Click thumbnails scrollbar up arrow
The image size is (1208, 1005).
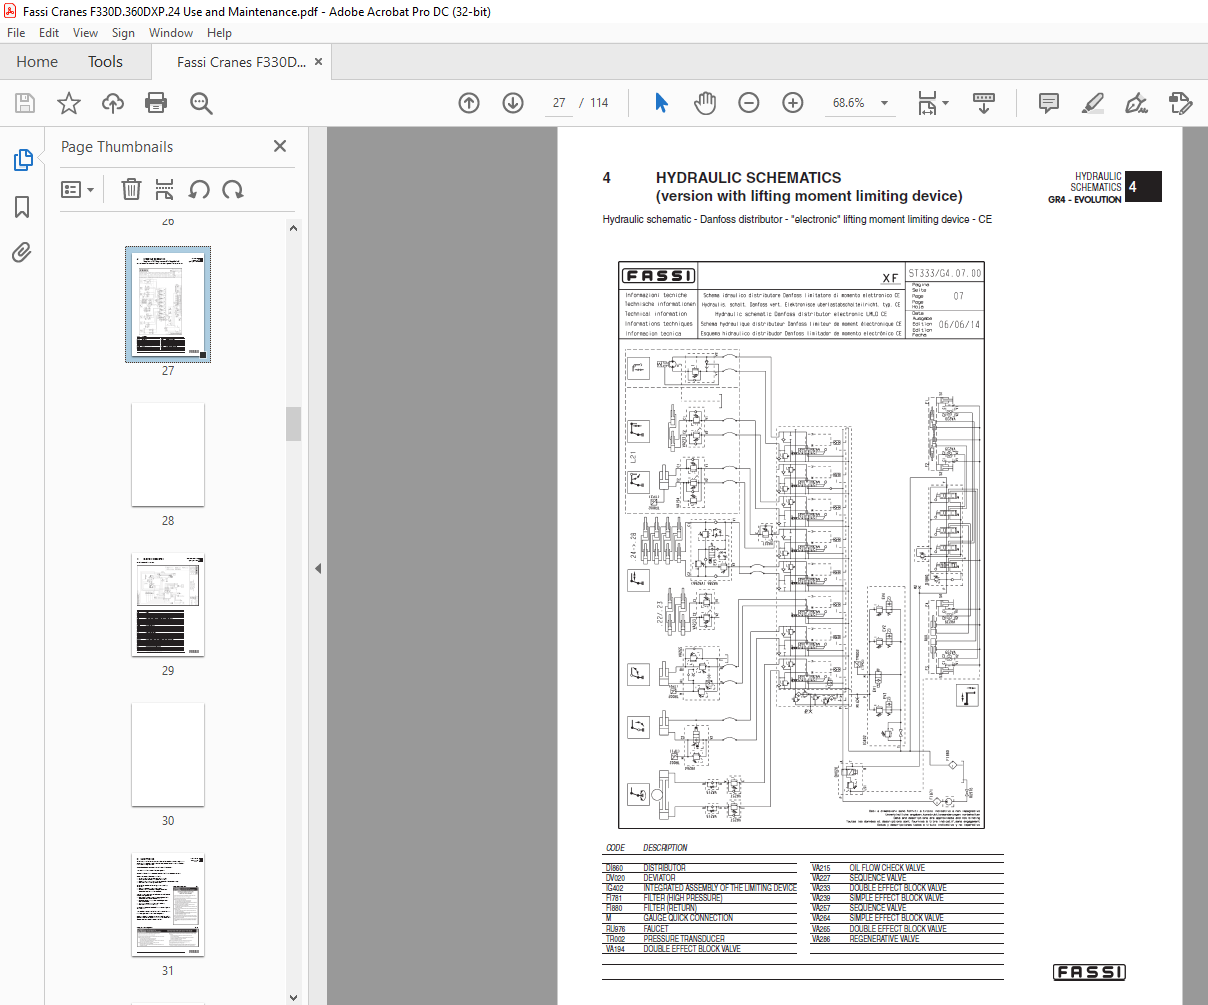click(293, 228)
